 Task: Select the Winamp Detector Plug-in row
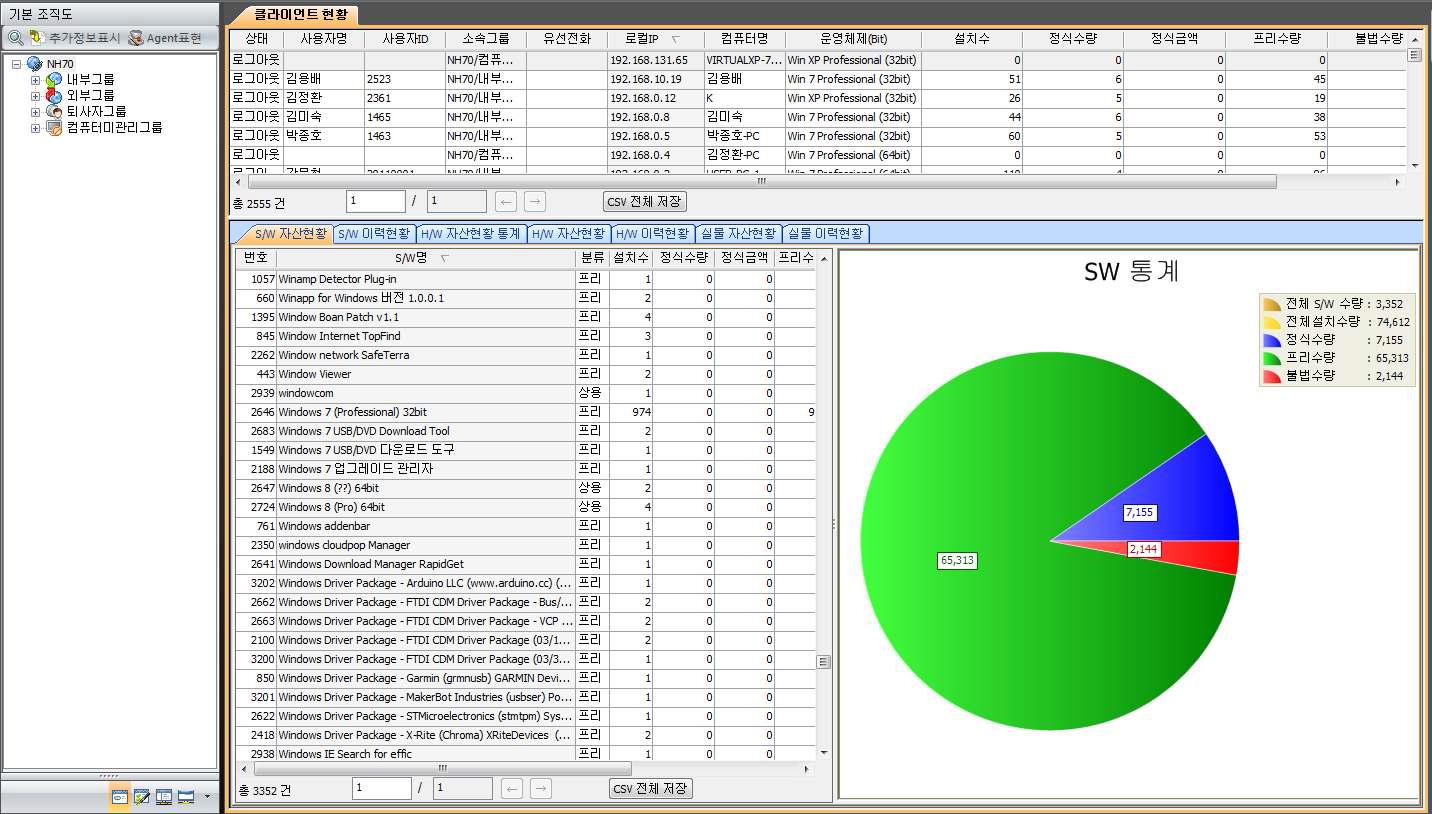point(526,279)
